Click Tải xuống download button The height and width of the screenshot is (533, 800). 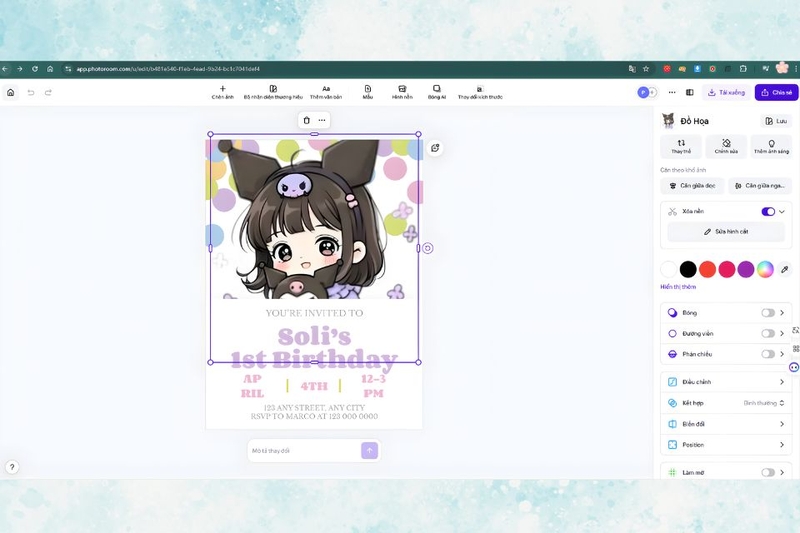coord(726,92)
